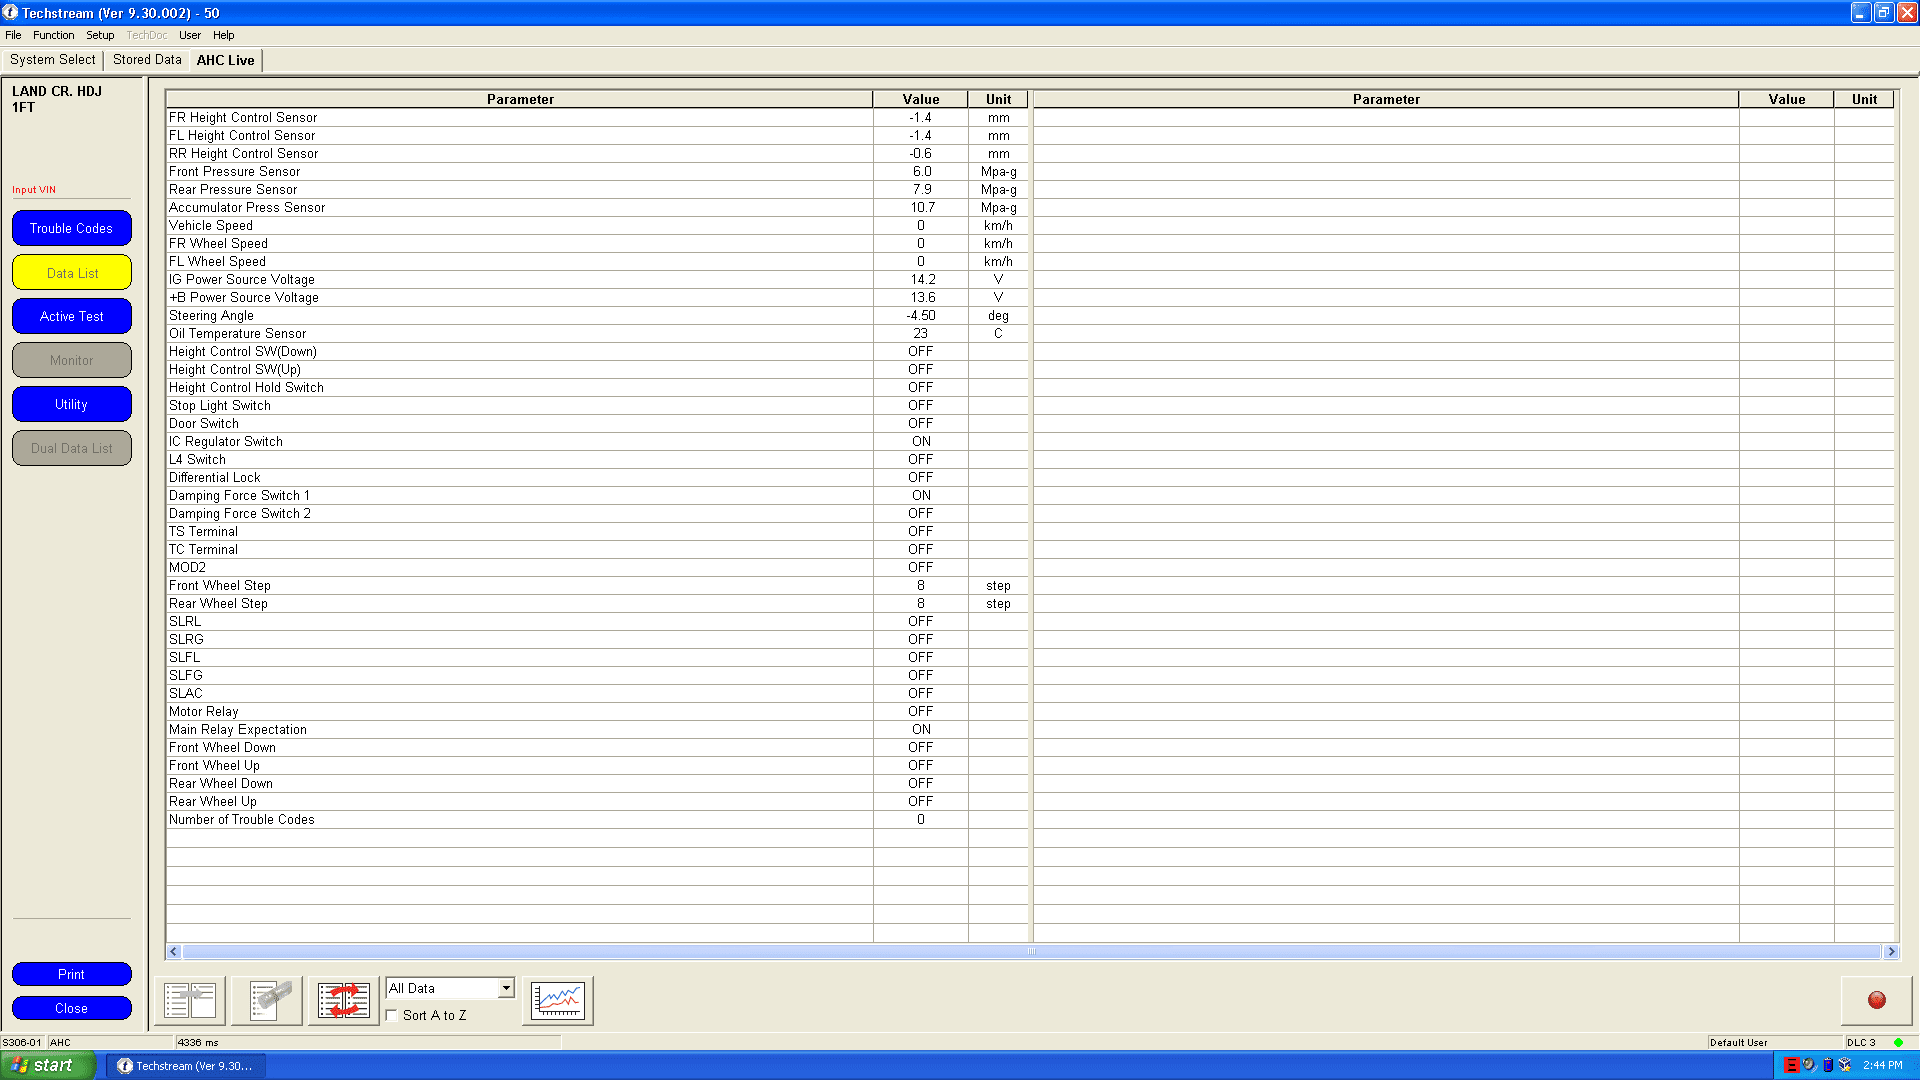Select the Steering Angle row
This screenshot has width=1920, height=1080.
pyautogui.click(x=597, y=316)
